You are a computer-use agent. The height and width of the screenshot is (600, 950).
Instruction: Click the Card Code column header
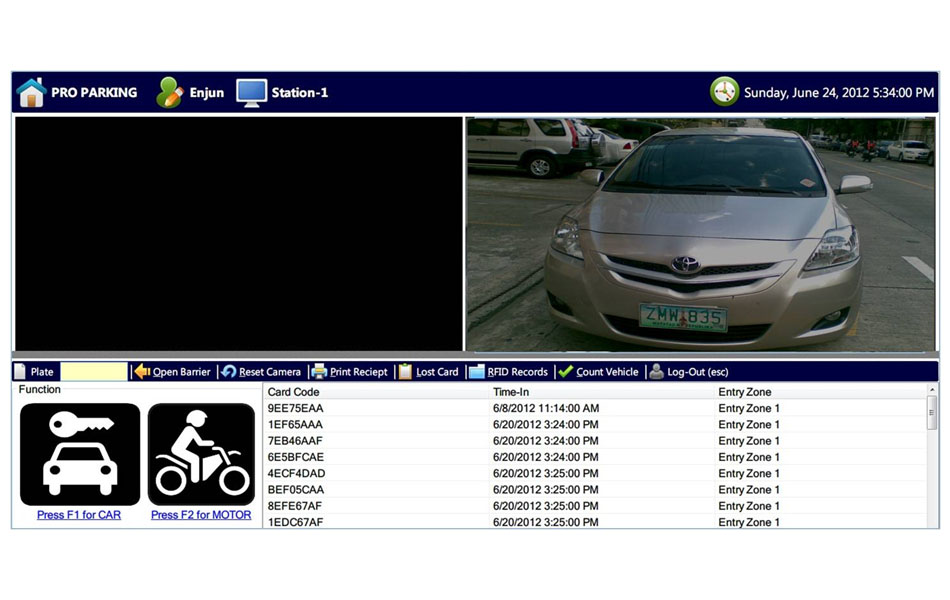(x=294, y=392)
